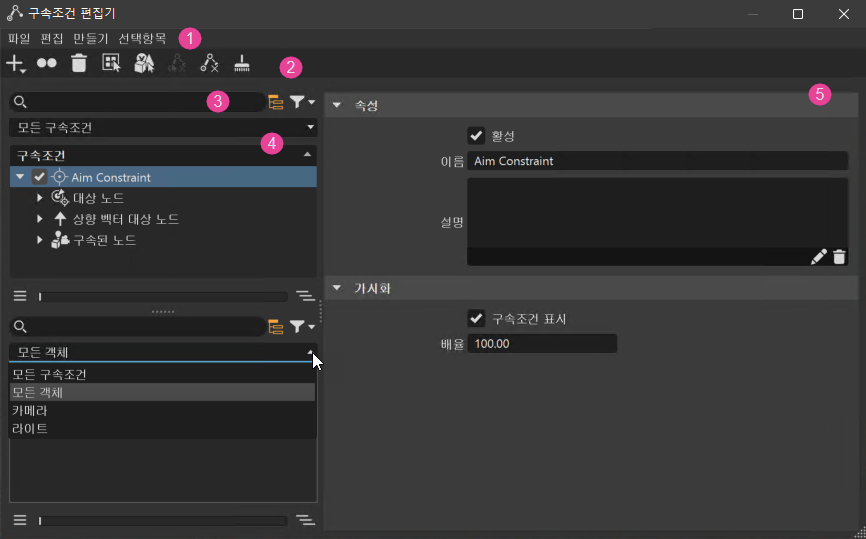Click orange hierarchy icon beside the constraint search field

[276, 102]
